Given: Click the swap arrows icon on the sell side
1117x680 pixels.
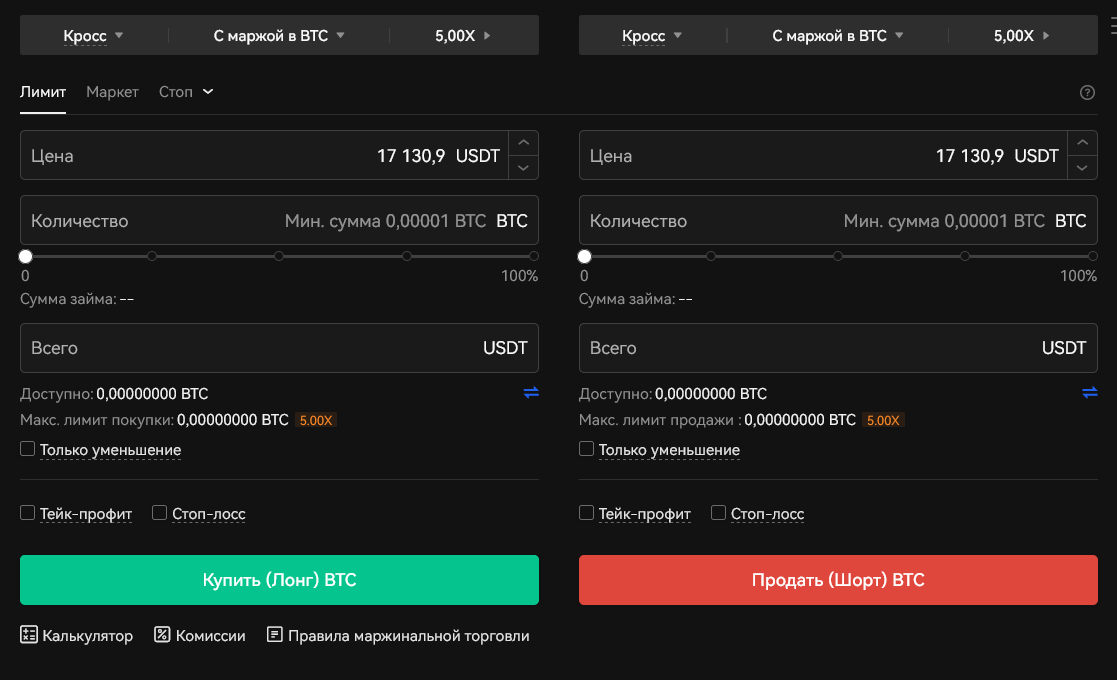Looking at the screenshot, I should tap(1089, 392).
